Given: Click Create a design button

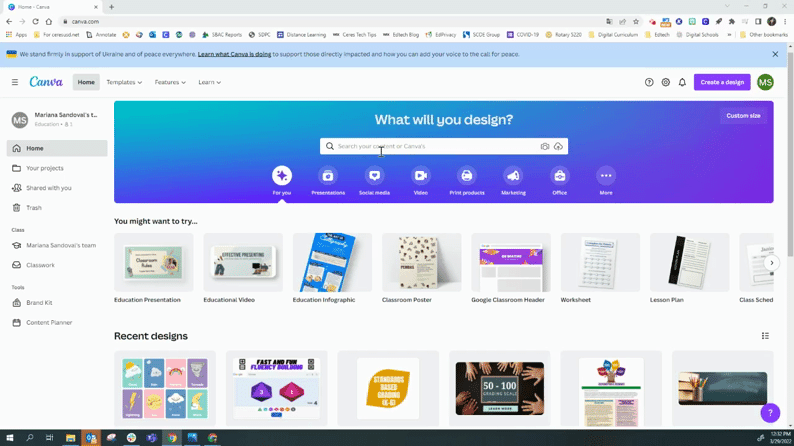Looking at the screenshot, I should [x=722, y=82].
